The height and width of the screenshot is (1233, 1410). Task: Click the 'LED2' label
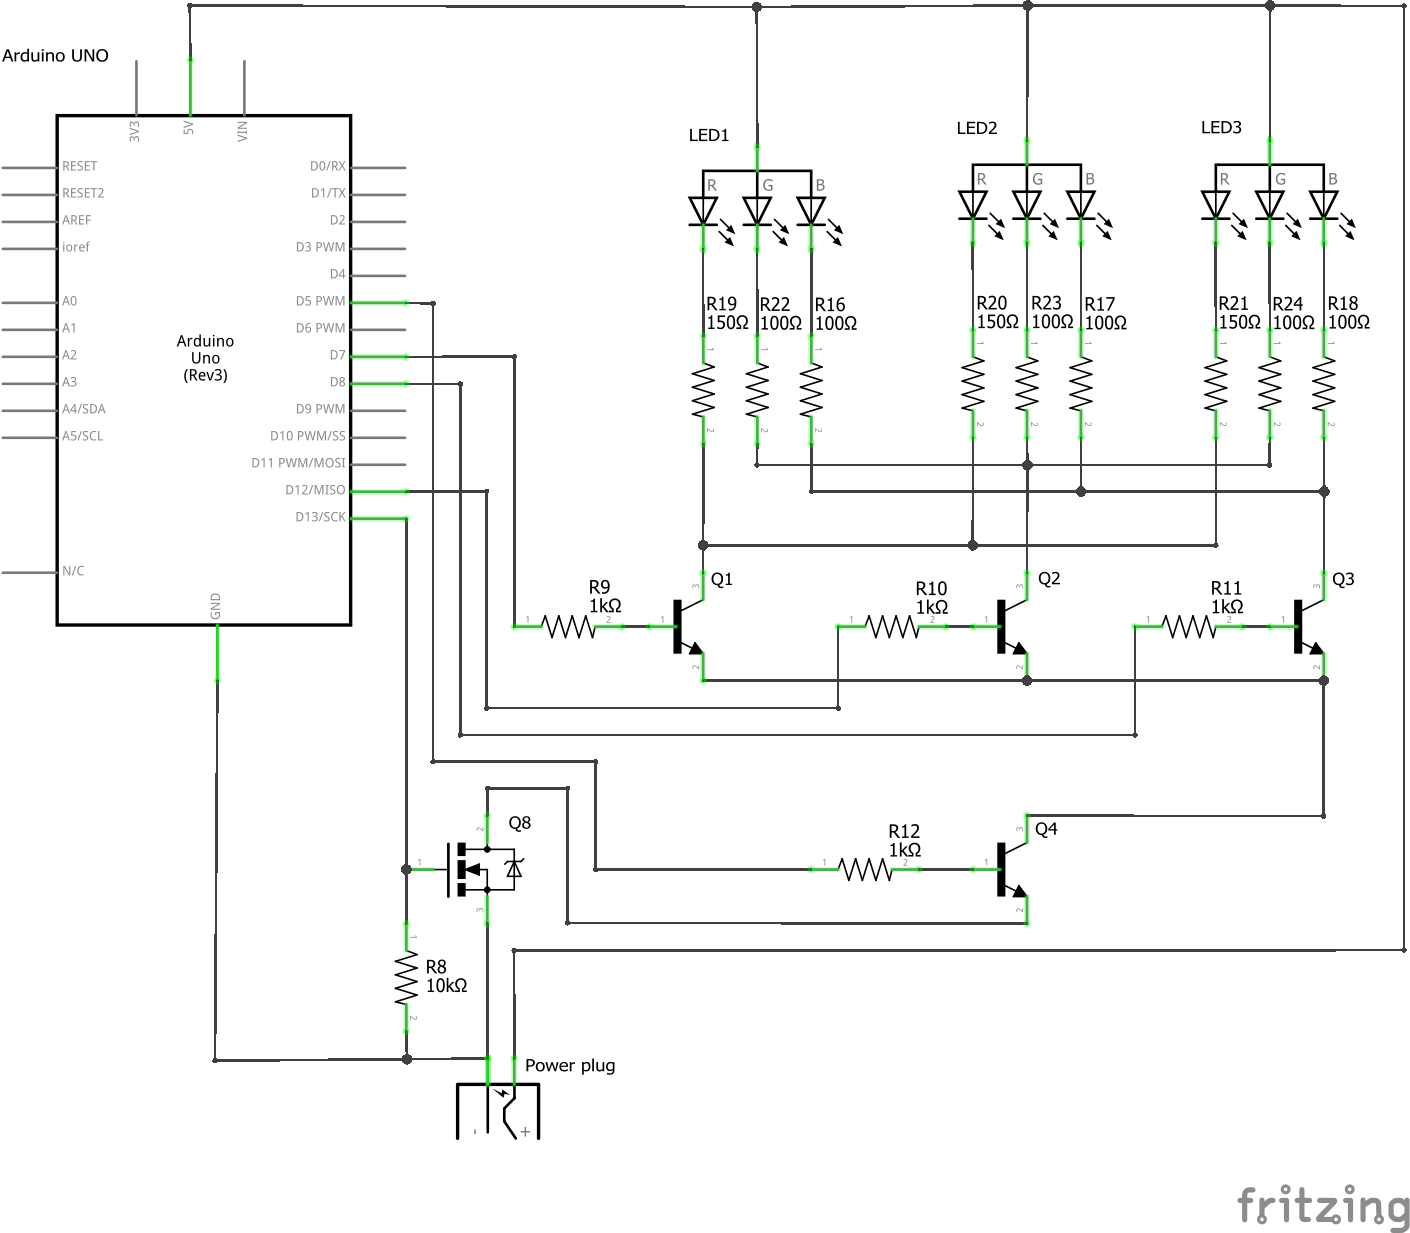tap(977, 128)
